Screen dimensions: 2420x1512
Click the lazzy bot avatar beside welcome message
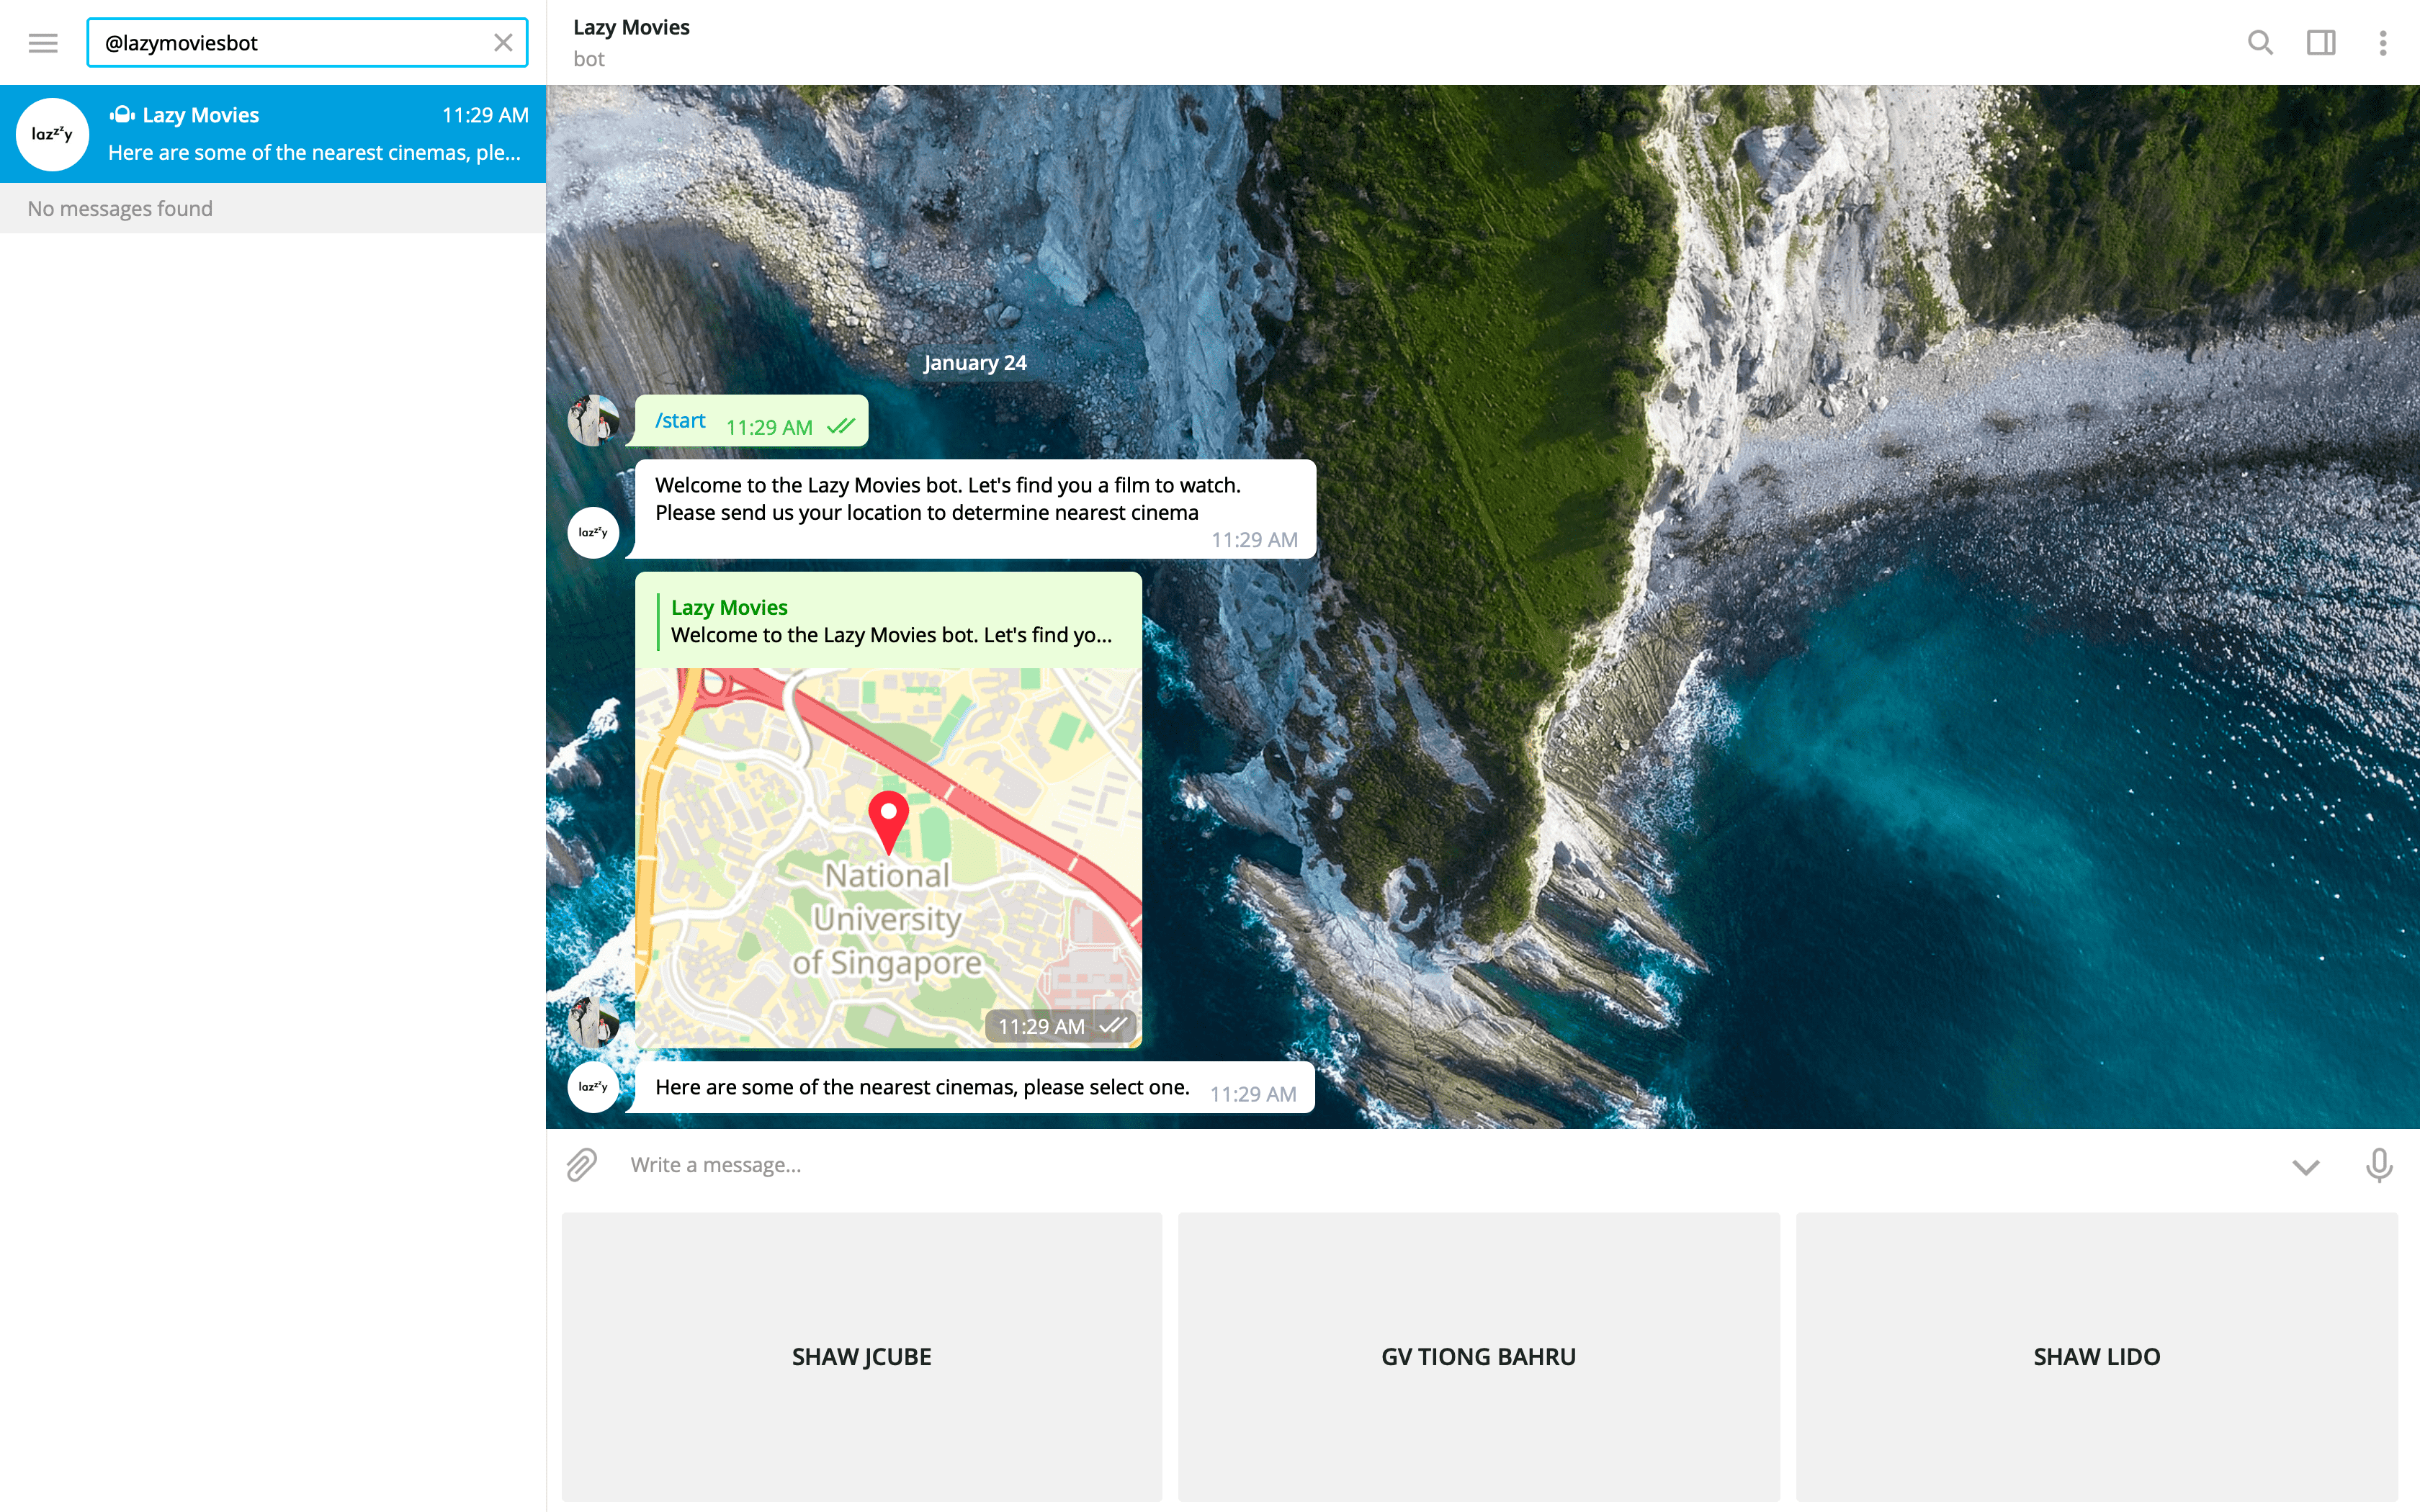click(x=593, y=532)
